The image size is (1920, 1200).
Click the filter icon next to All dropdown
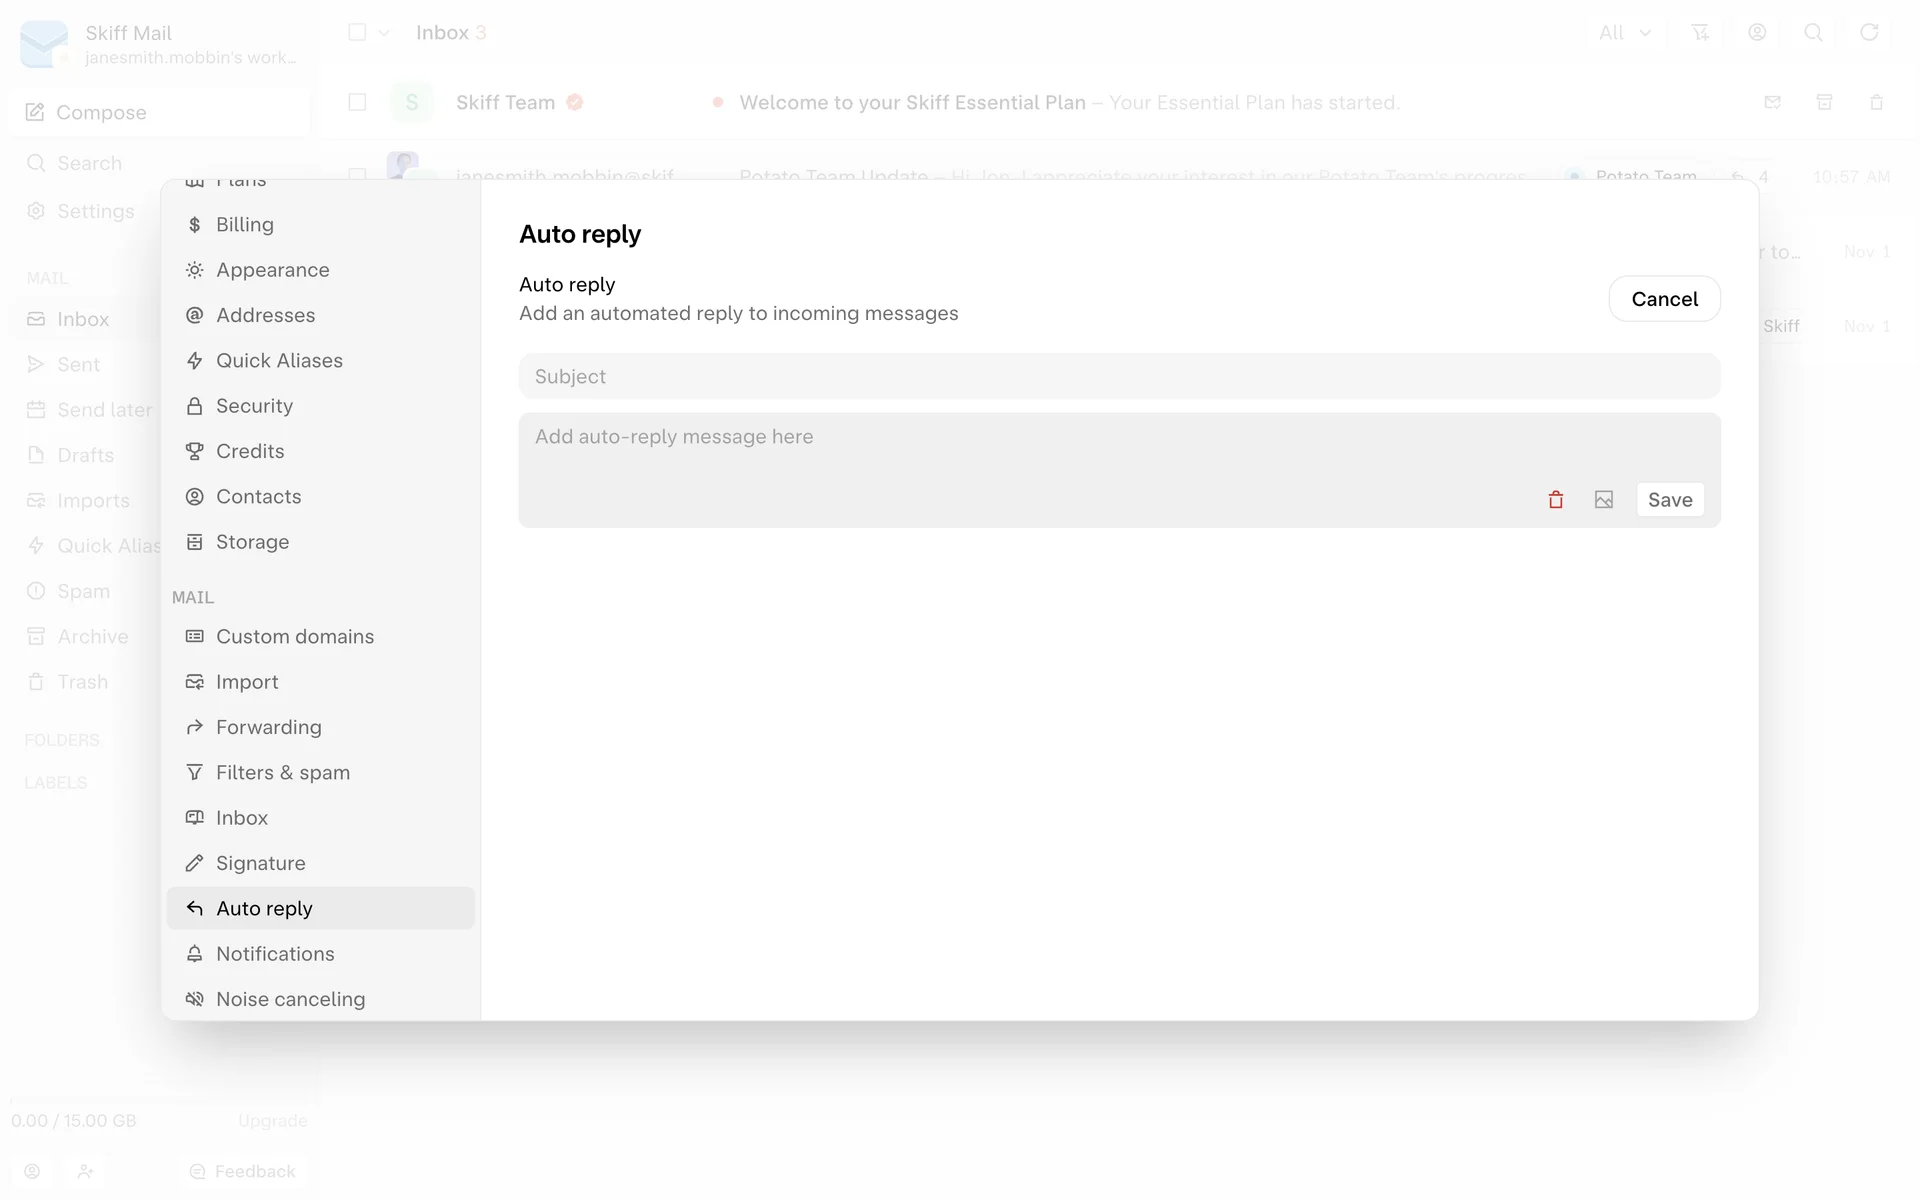(1699, 32)
